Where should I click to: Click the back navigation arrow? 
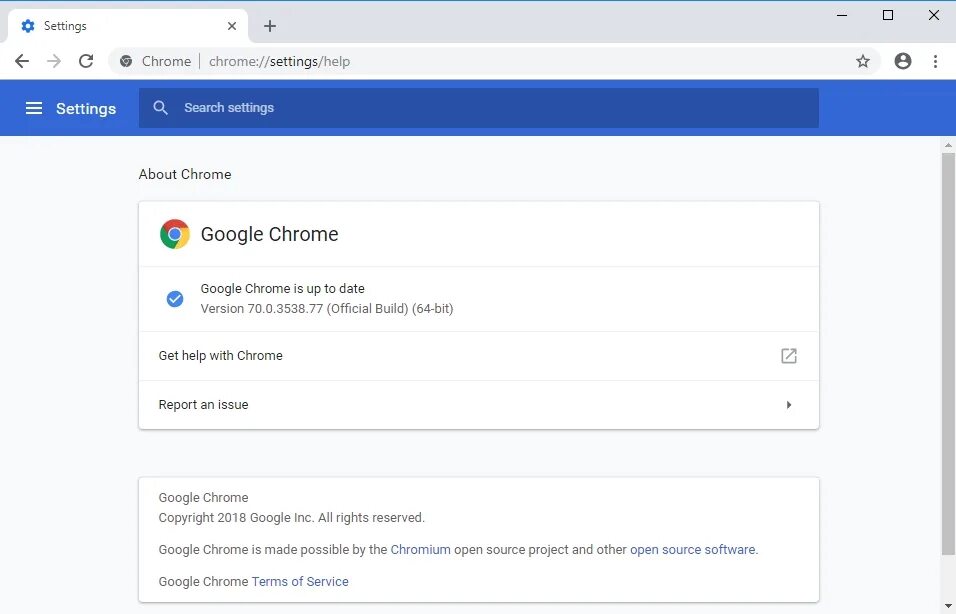(22, 61)
